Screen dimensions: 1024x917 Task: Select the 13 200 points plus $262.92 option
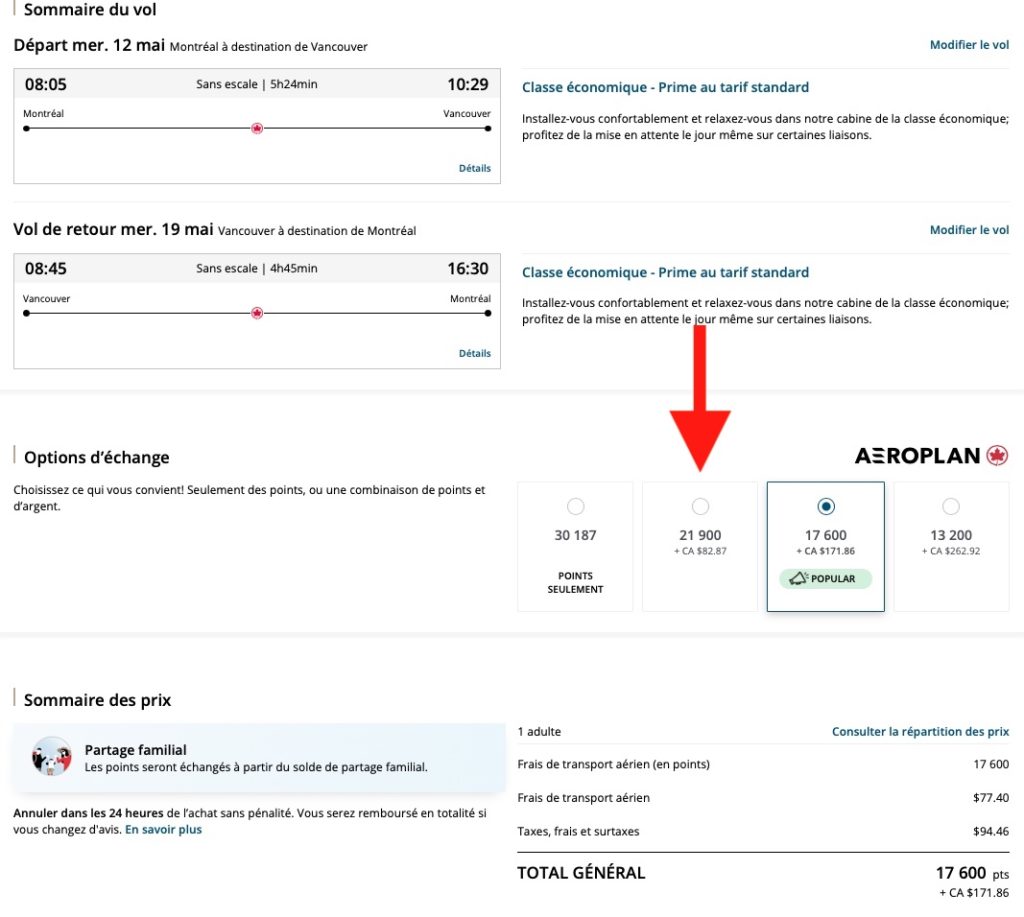(x=950, y=506)
